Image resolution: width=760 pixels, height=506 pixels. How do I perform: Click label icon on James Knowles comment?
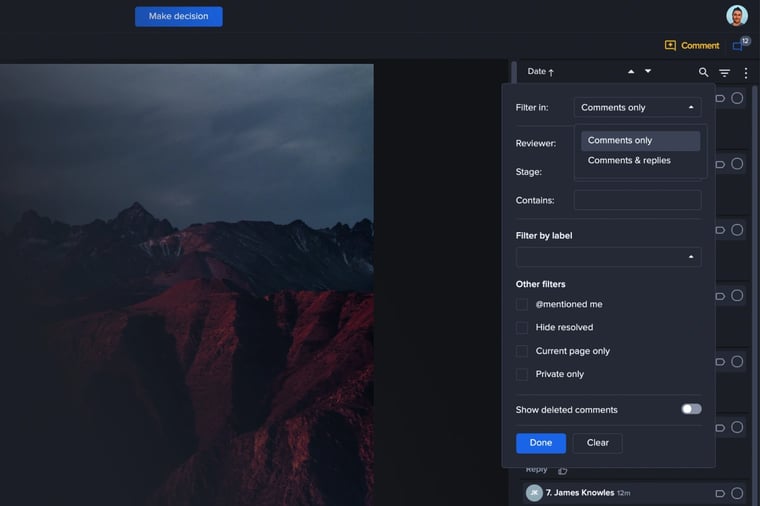(x=720, y=493)
